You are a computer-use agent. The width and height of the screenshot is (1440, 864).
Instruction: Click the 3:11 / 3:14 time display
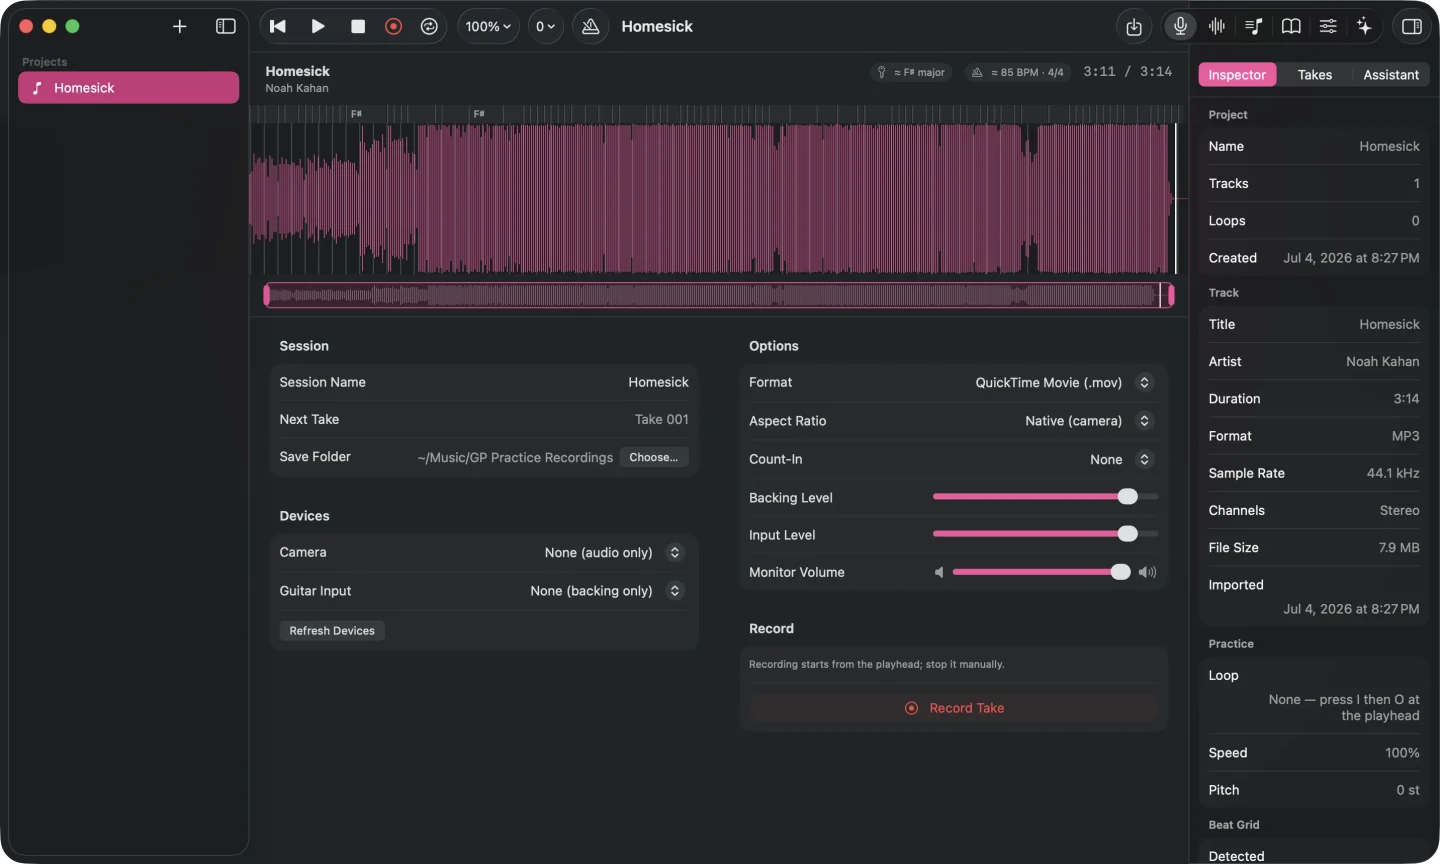pyautogui.click(x=1128, y=72)
